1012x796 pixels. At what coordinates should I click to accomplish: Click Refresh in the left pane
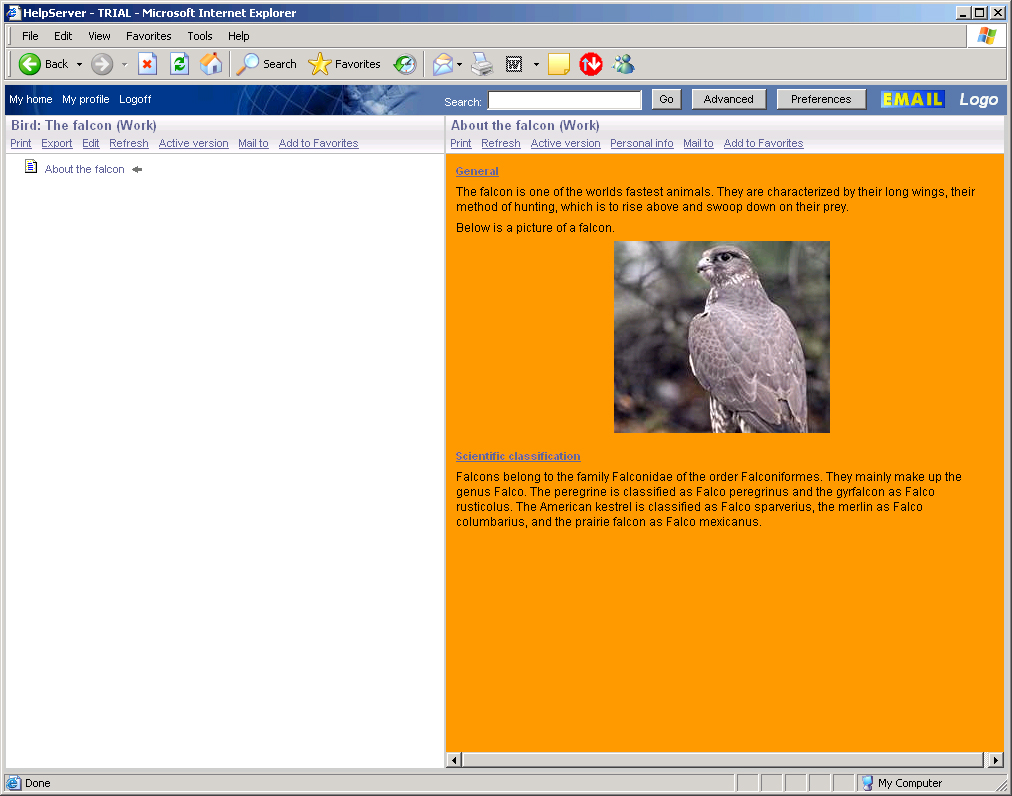128,143
